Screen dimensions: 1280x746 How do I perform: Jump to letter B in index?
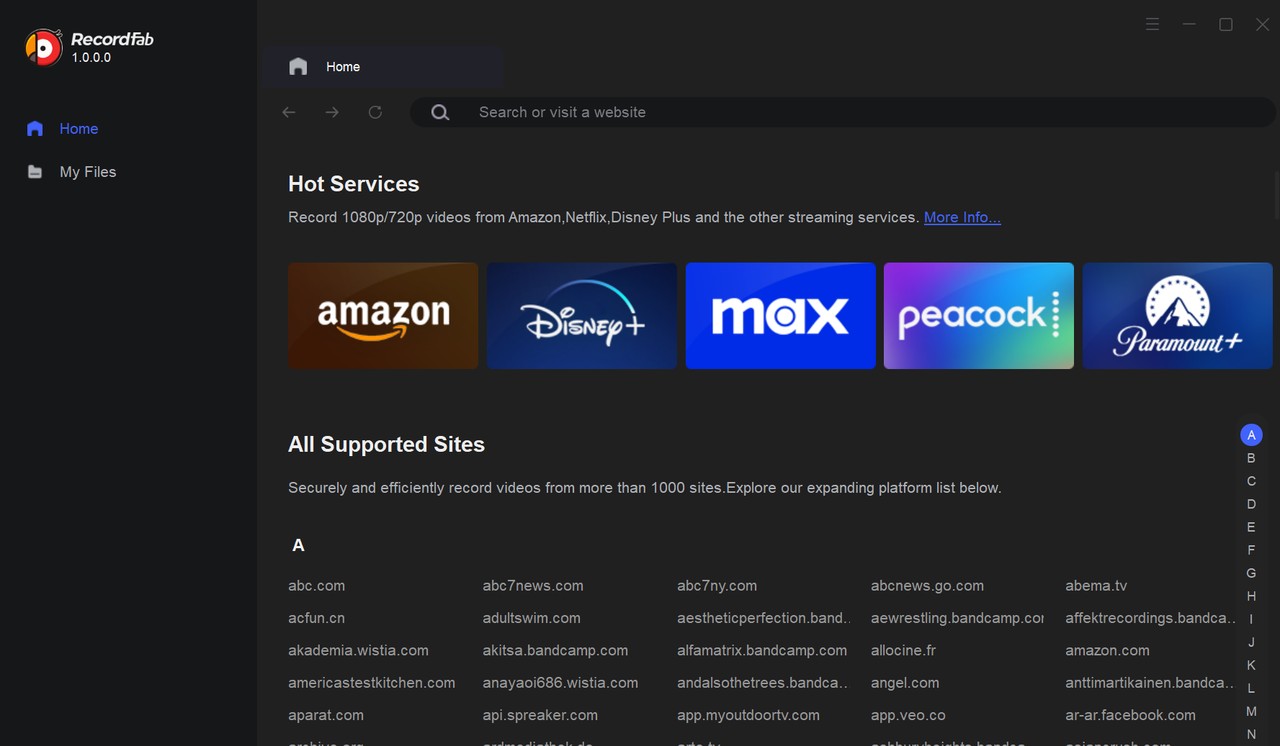pyautogui.click(x=1251, y=458)
